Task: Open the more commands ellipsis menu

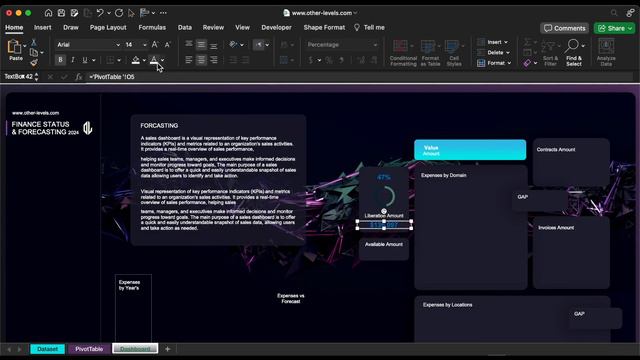Action: tap(163, 13)
